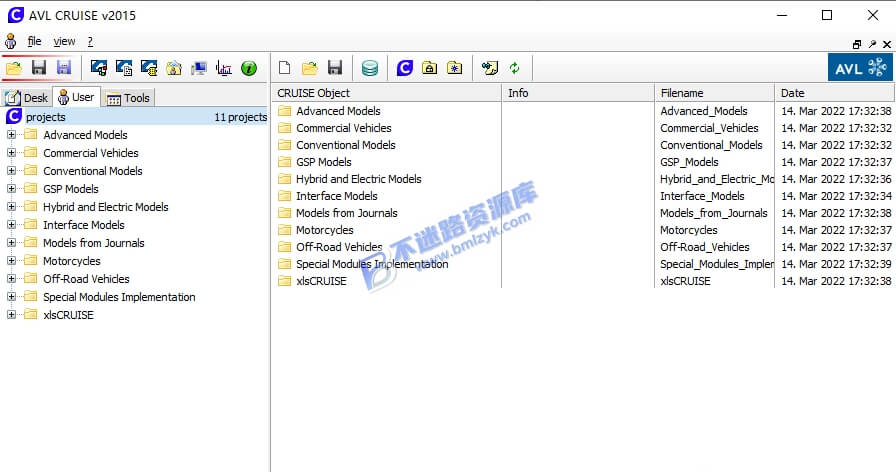This screenshot has width=896, height=472.
Task: Sort by CRUISE Object column header
Action: coord(386,93)
